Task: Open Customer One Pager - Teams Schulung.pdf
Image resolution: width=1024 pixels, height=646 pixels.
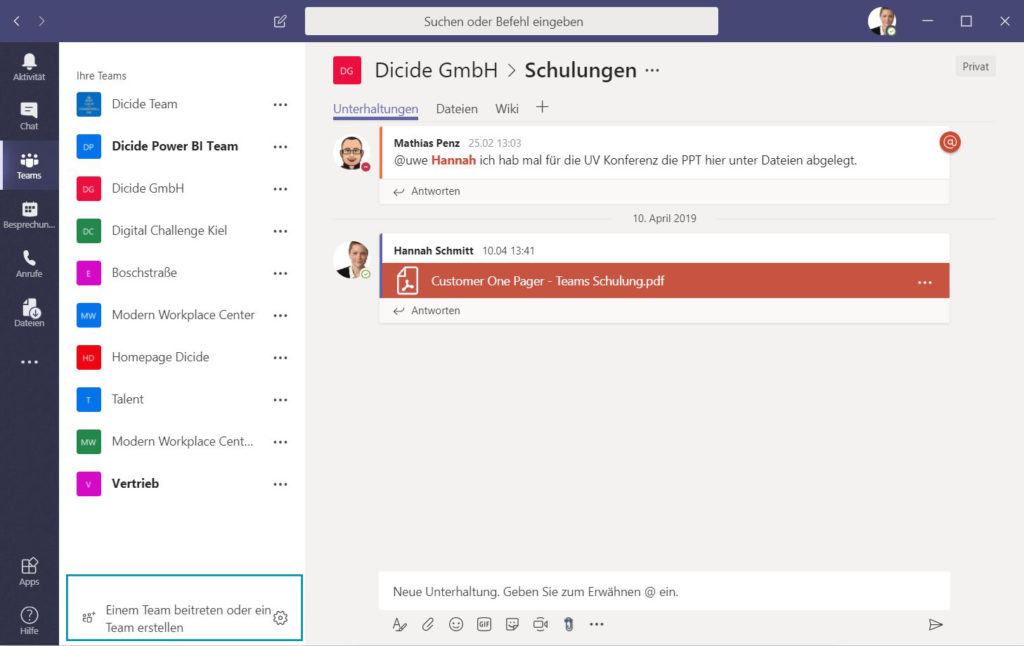Action: tap(547, 282)
